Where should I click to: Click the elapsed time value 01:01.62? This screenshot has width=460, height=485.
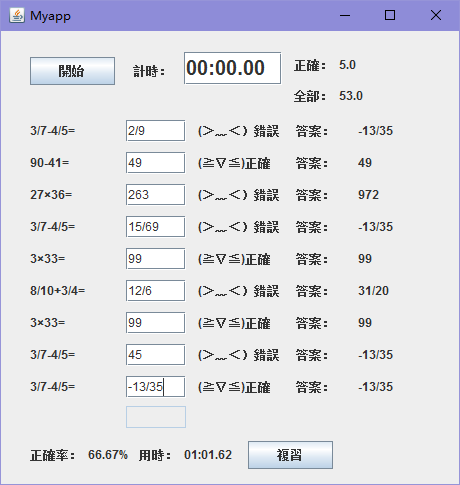pos(208,455)
